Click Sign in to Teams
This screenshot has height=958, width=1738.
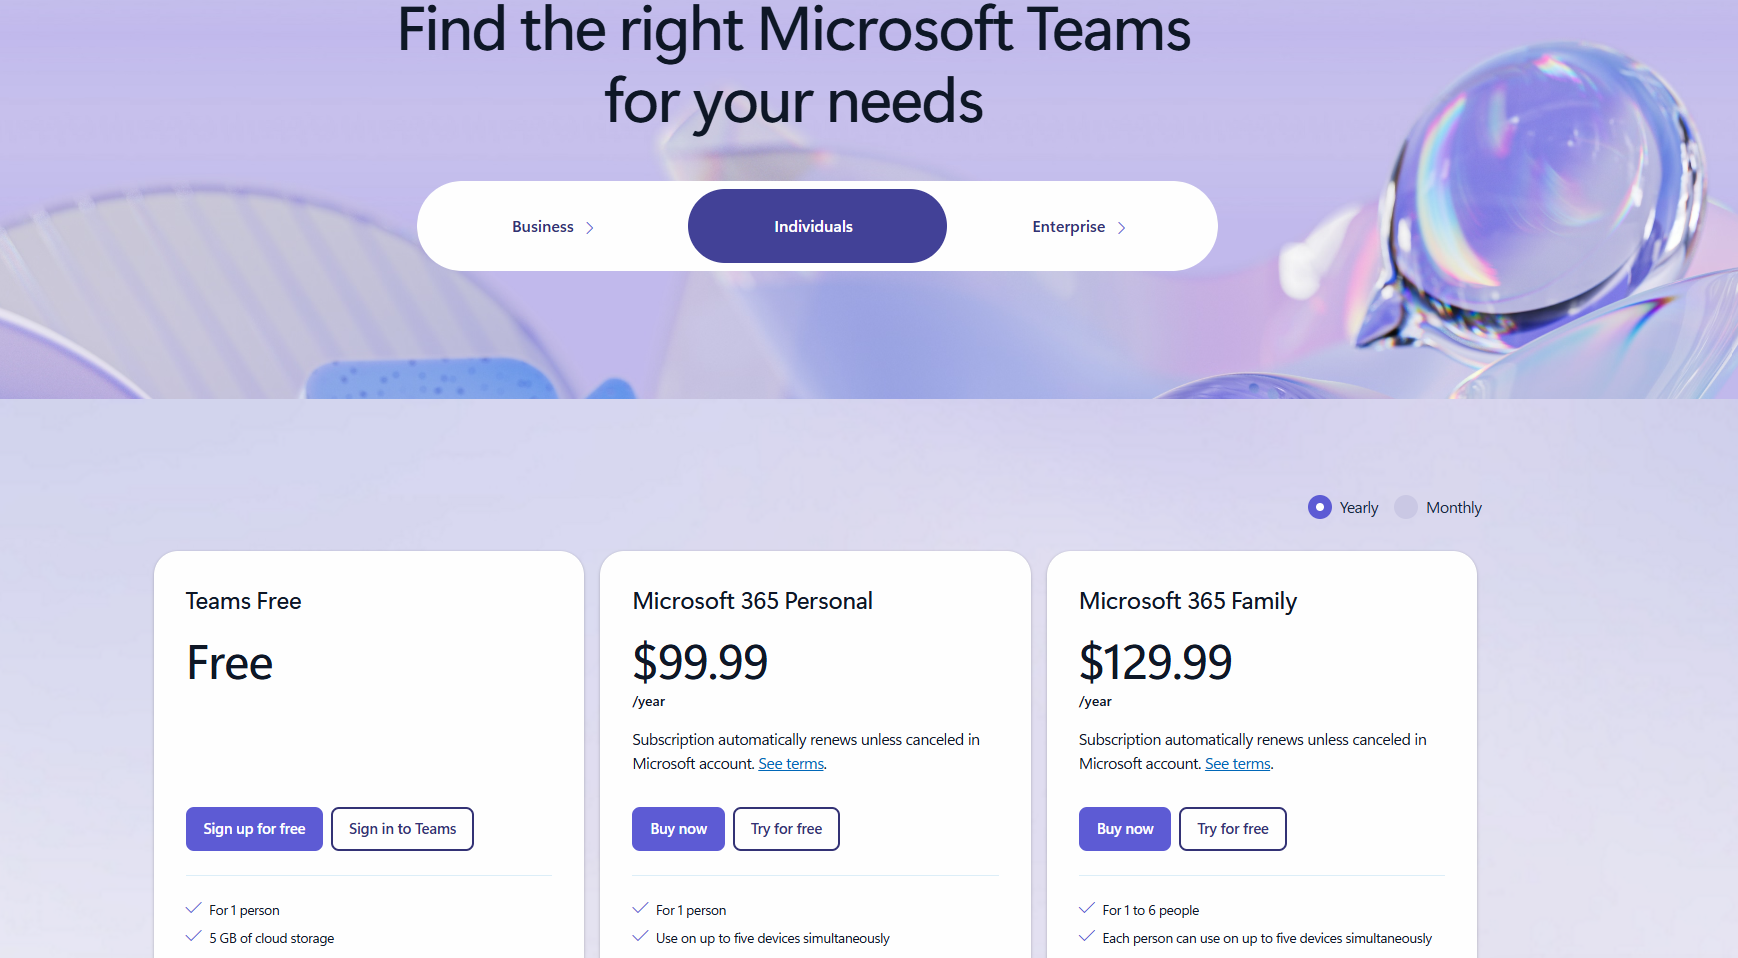pyautogui.click(x=402, y=828)
